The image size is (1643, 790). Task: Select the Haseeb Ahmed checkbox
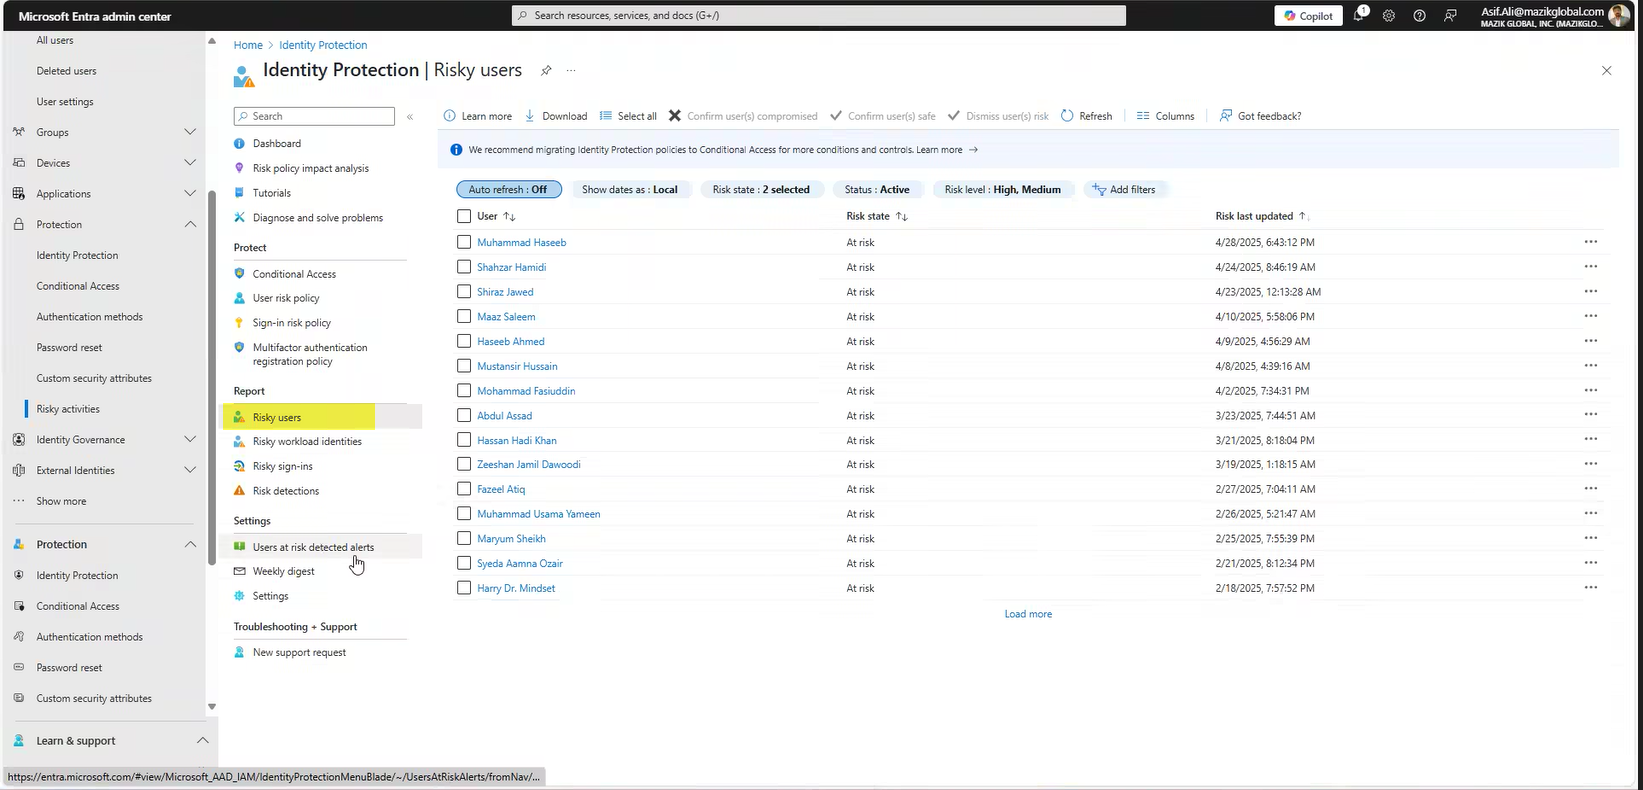464,341
